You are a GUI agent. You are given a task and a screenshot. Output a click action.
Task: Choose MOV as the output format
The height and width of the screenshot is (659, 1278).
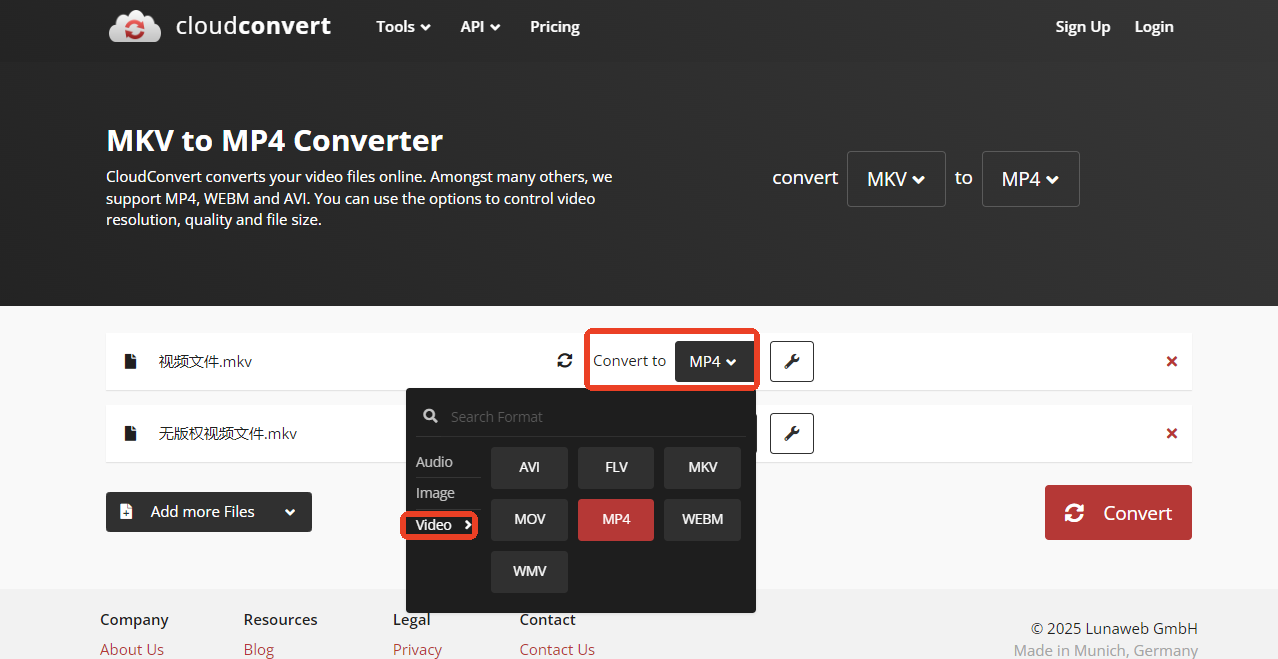529,520
